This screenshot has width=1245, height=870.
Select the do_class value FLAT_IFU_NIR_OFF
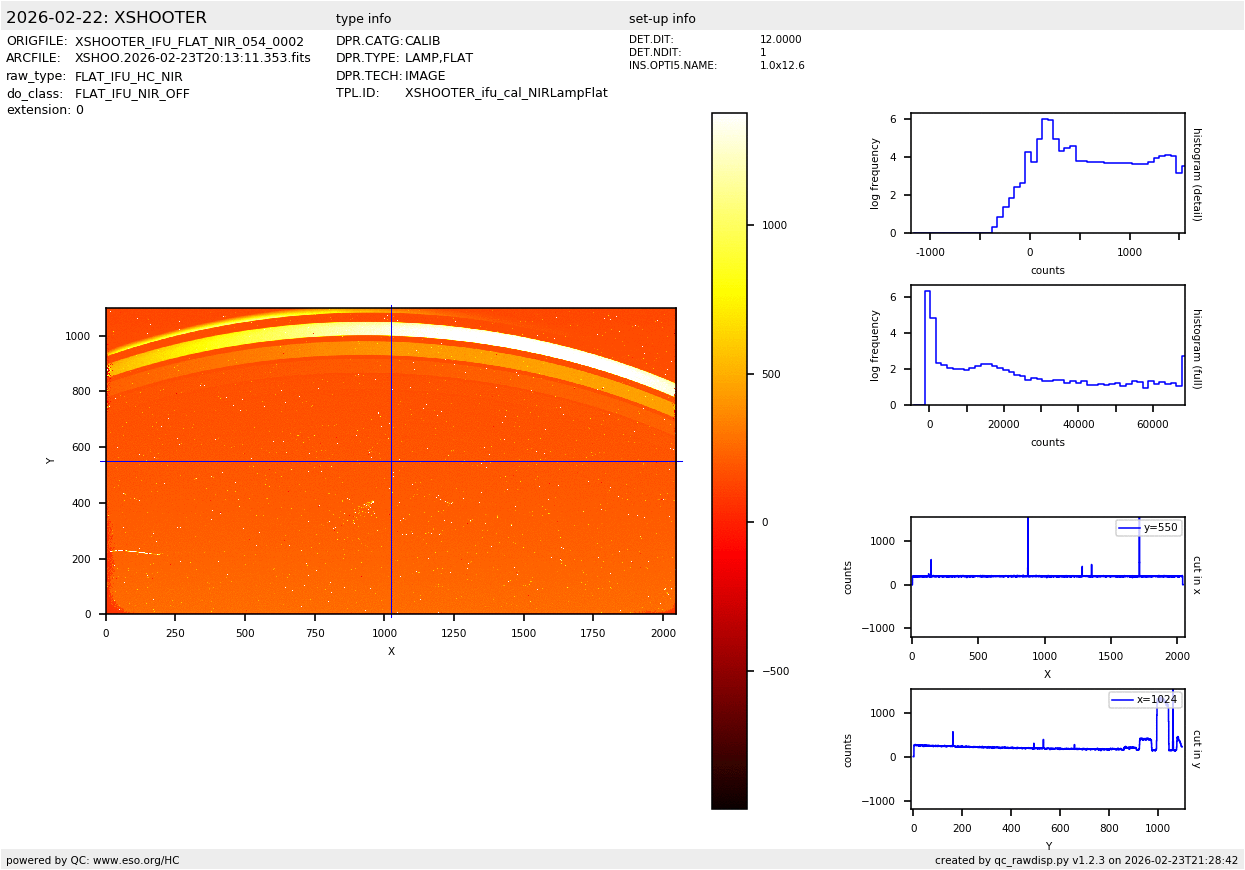tap(132, 94)
